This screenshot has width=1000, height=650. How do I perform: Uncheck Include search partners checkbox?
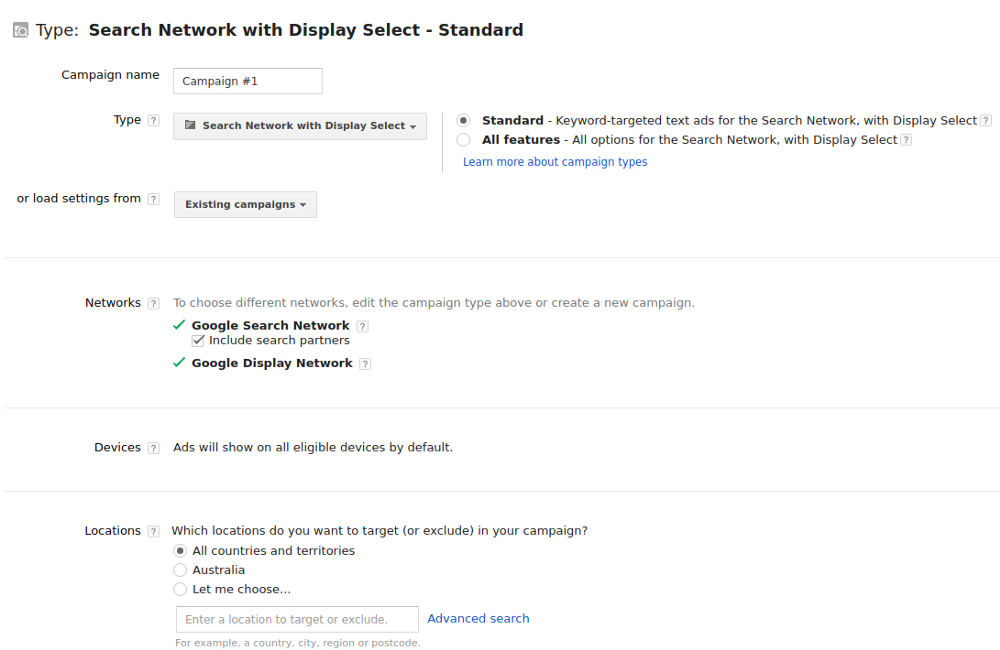[198, 341]
